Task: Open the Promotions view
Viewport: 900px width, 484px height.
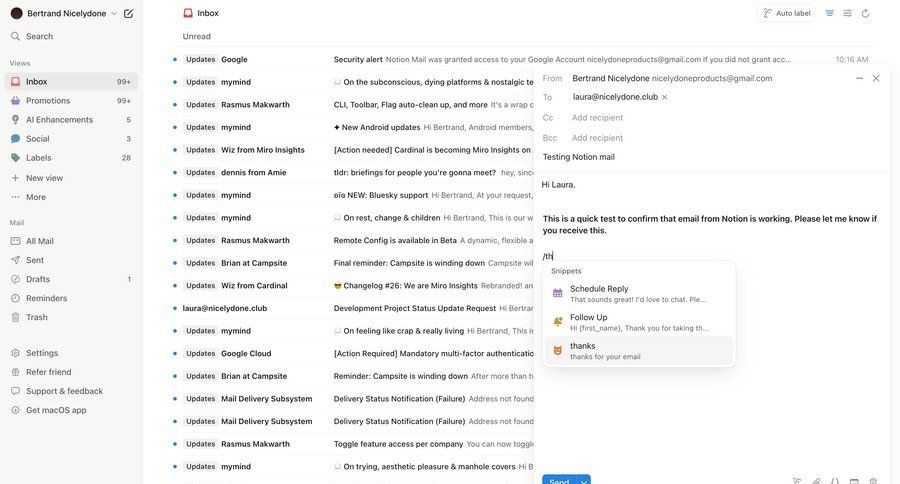Action: [x=71, y=100]
